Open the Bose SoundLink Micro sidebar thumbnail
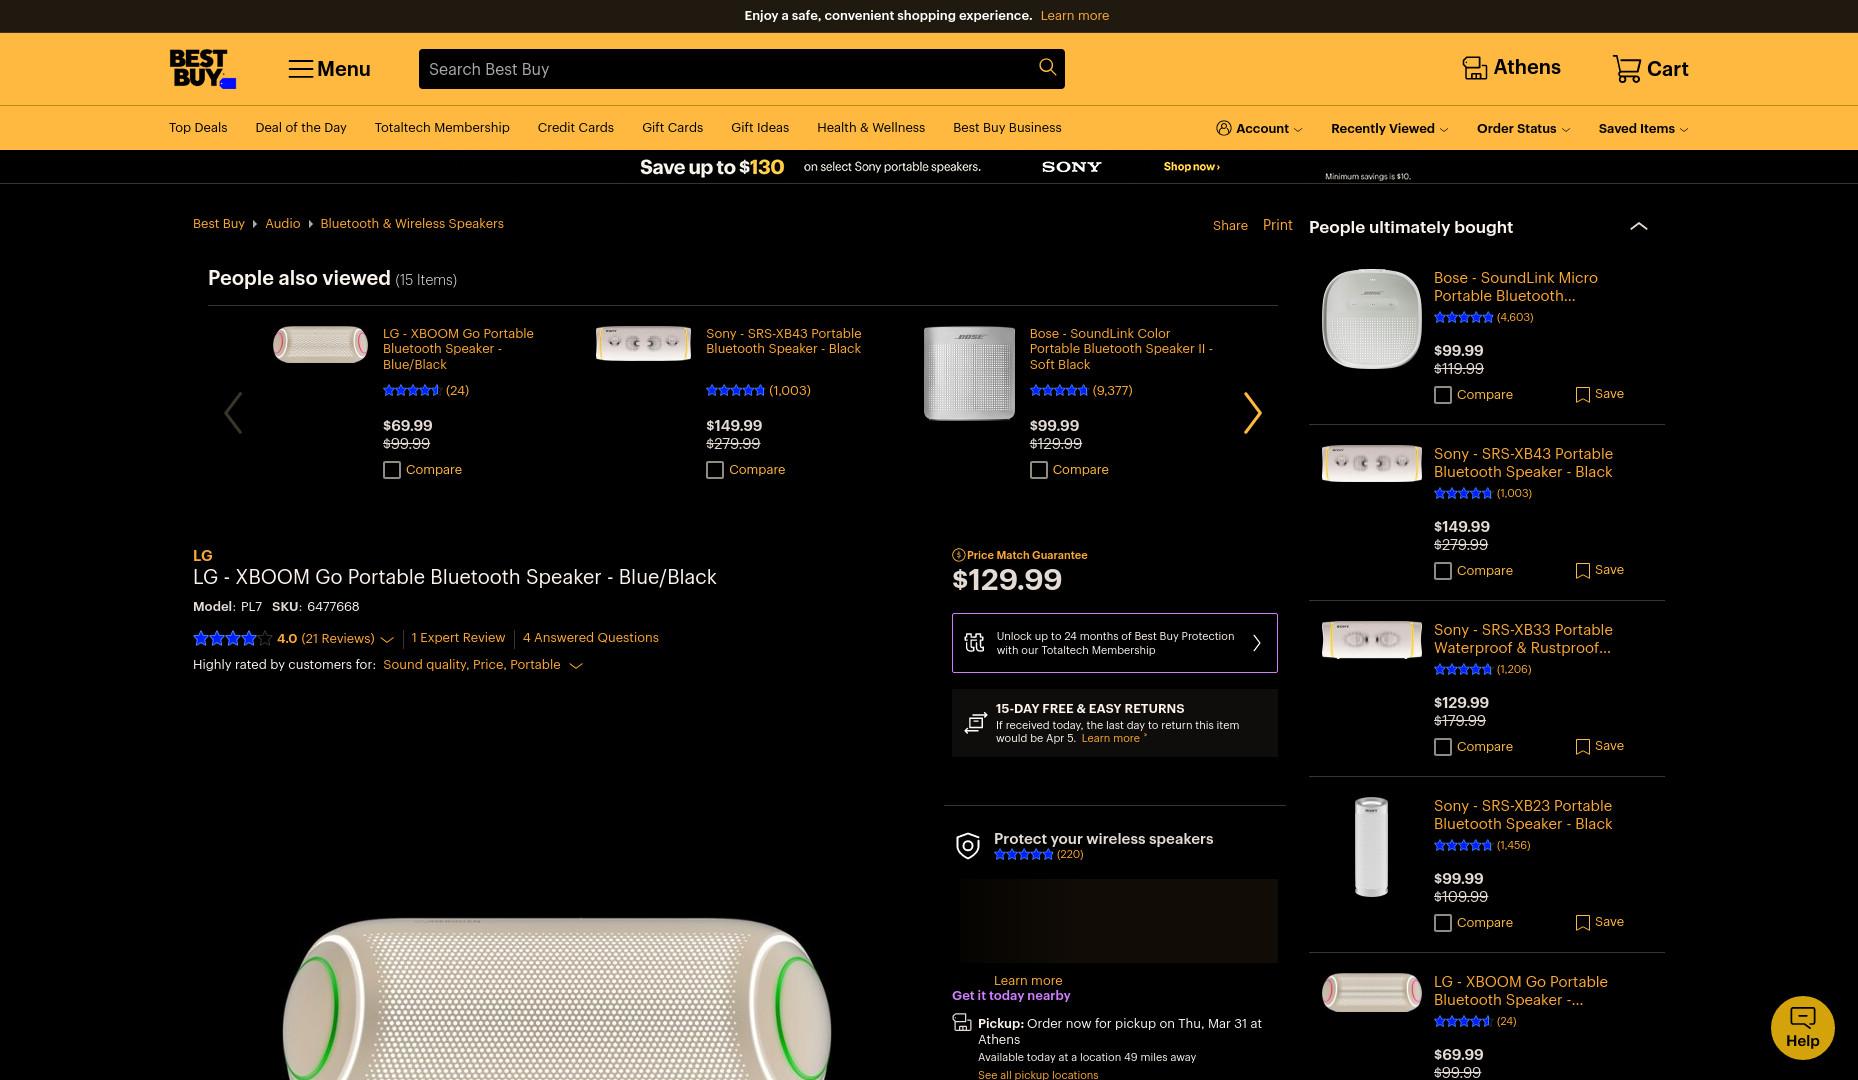 click(1371, 319)
